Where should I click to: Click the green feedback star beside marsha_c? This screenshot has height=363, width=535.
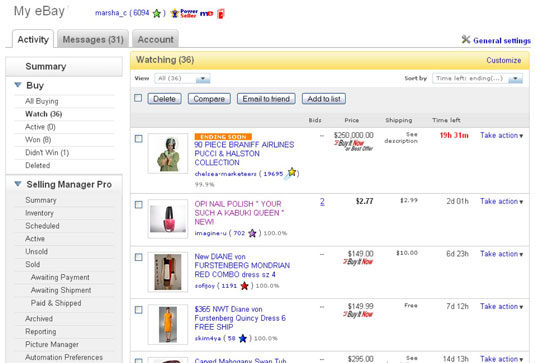click(x=157, y=13)
